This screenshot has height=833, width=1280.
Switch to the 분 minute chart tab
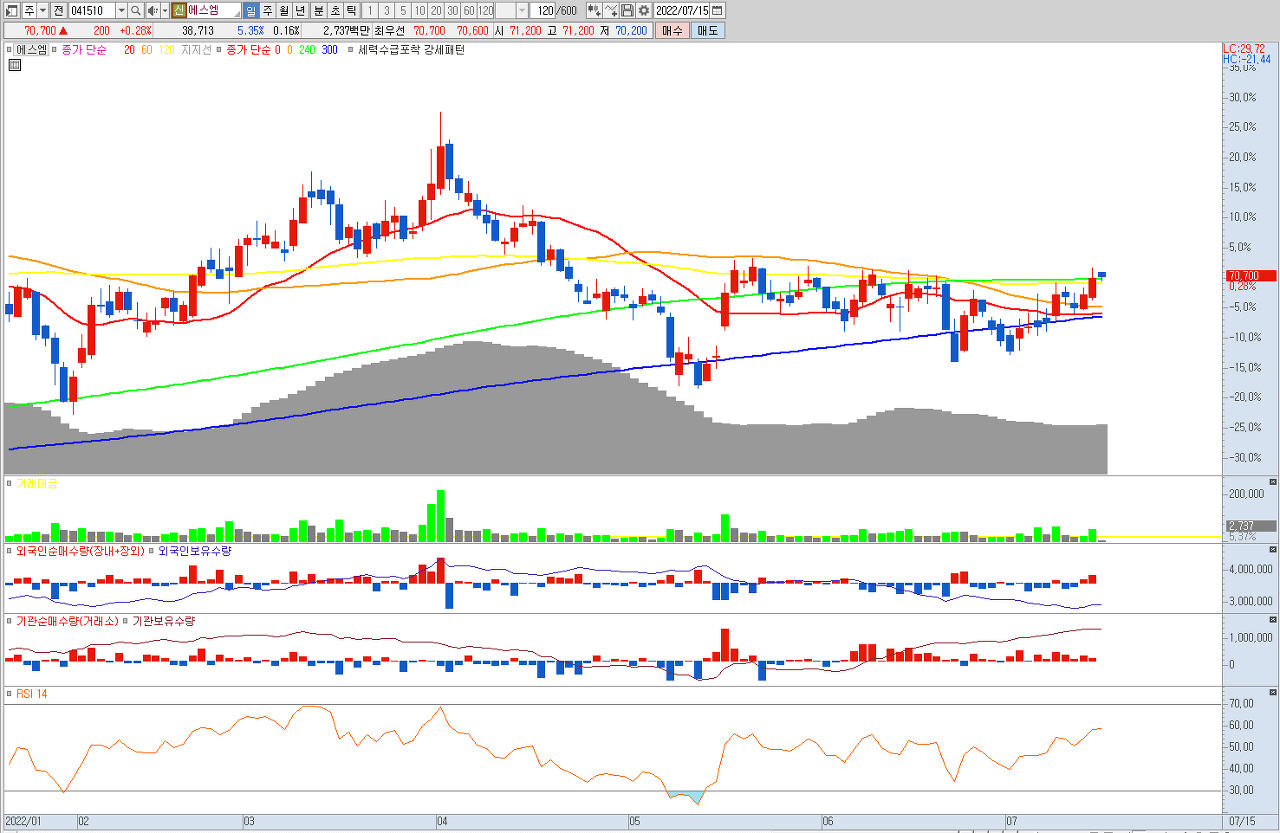click(x=318, y=10)
